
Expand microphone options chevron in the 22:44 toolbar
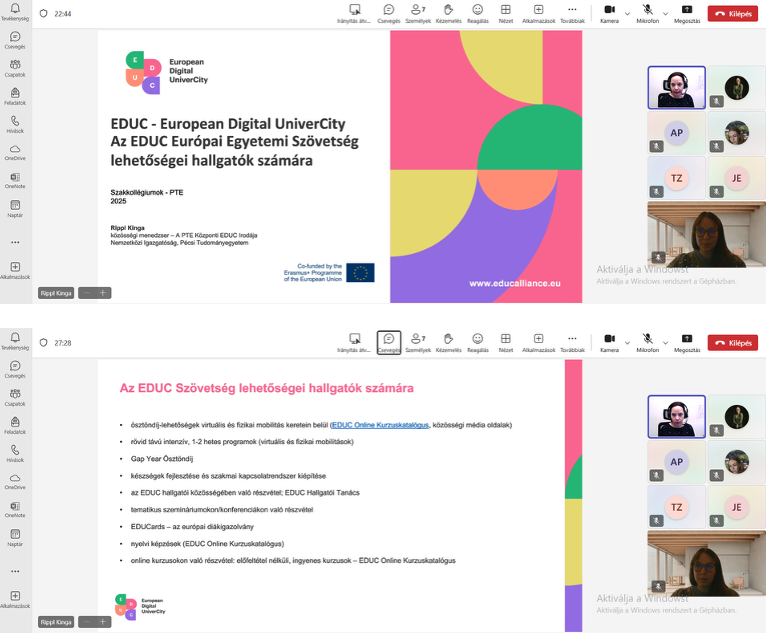pos(665,14)
